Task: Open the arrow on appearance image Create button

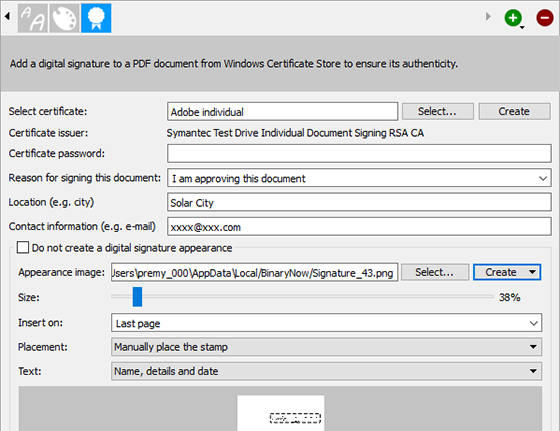Action: (532, 272)
